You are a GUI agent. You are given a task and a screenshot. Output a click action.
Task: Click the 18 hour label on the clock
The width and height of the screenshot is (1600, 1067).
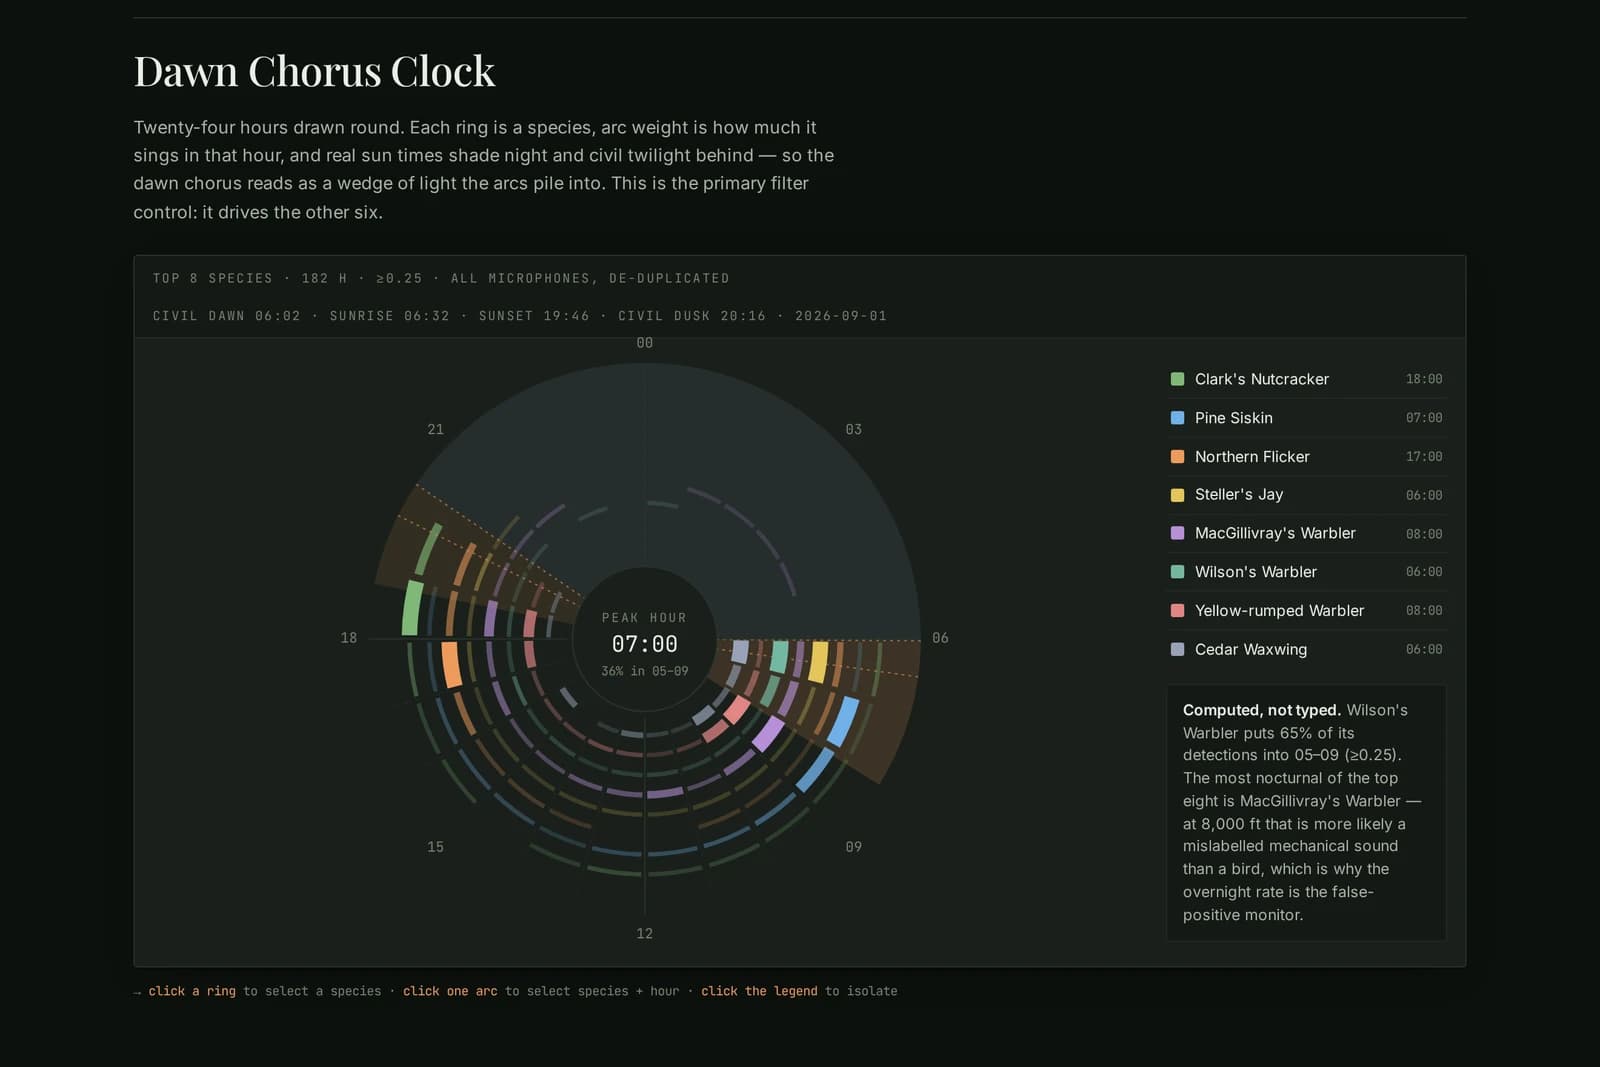[x=349, y=638]
